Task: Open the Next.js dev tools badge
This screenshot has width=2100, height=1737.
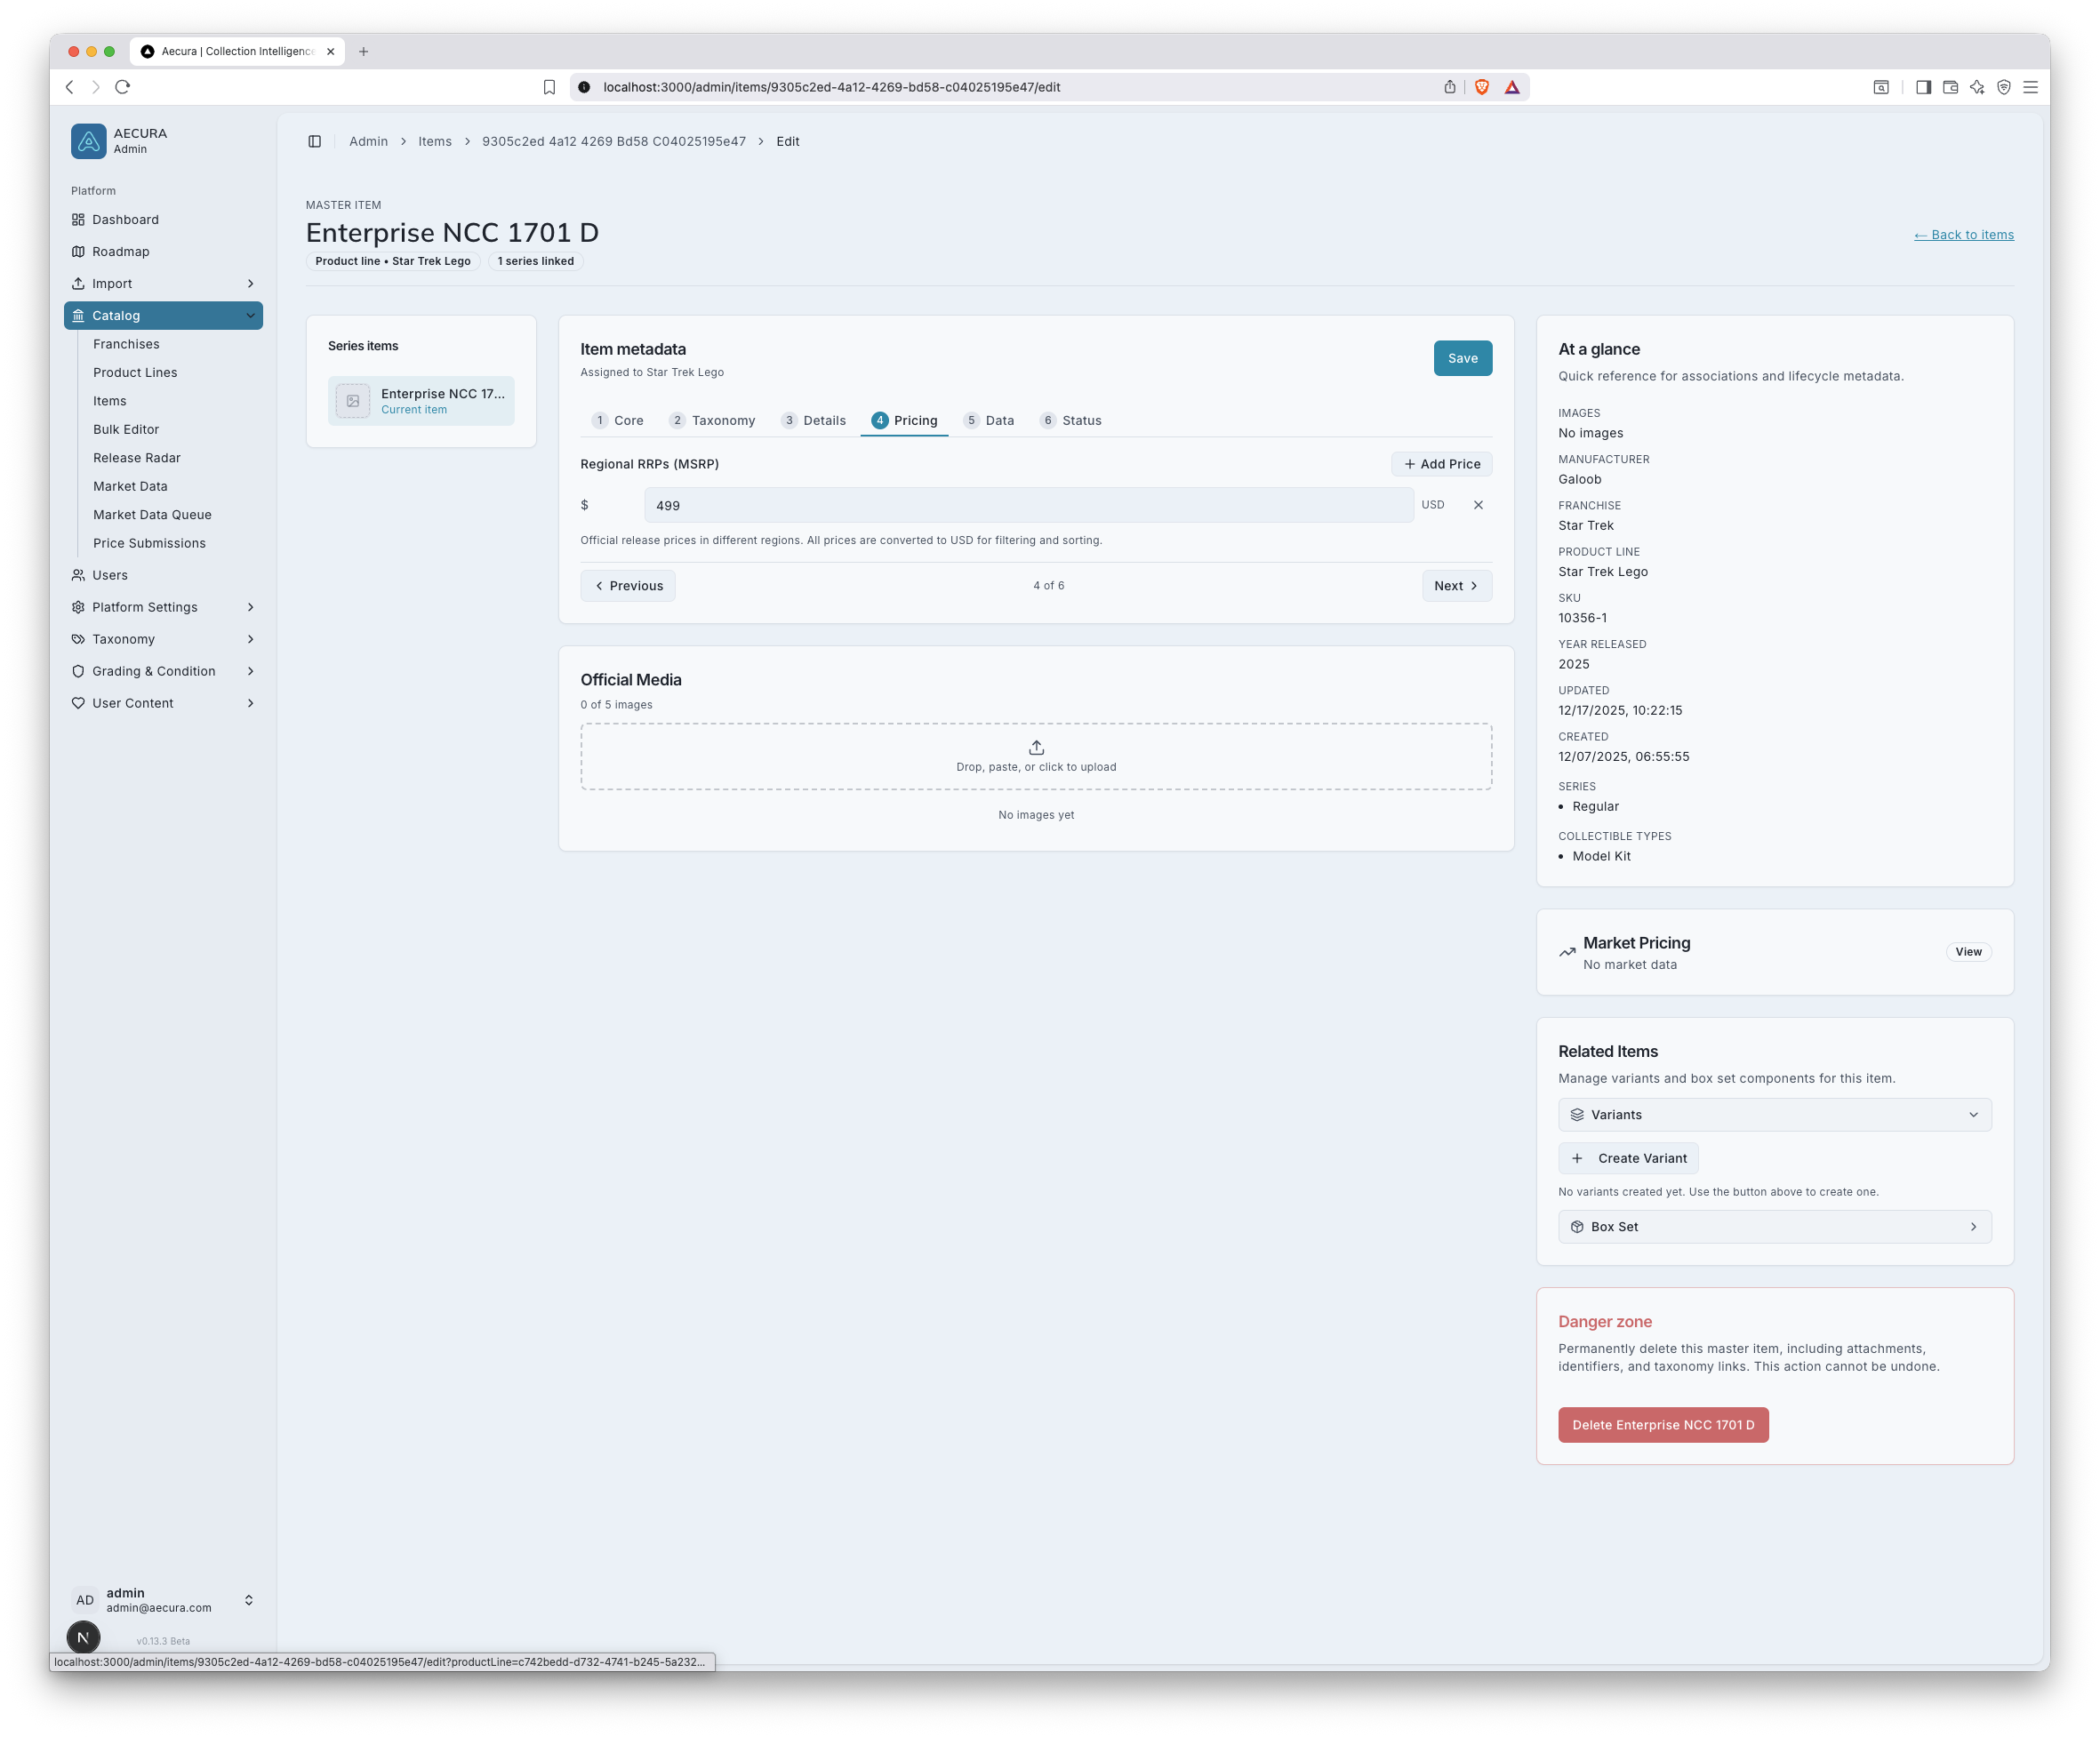Action: tap(83, 1637)
